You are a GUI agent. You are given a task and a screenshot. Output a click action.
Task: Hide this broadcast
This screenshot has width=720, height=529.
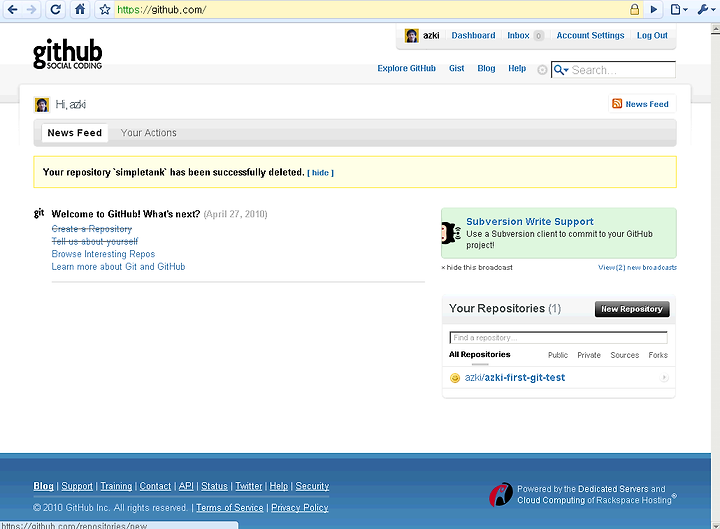[x=477, y=267]
